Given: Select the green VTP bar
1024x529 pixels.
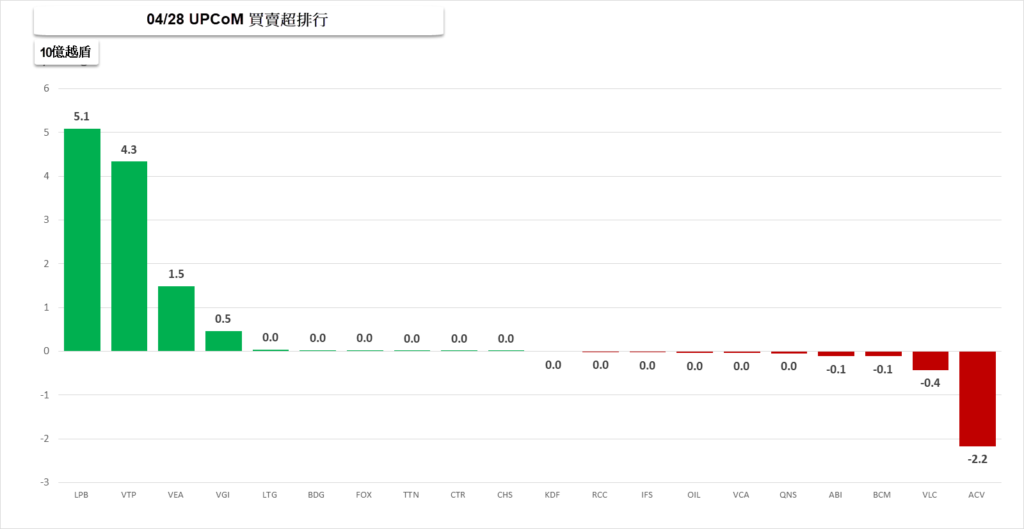Looking at the screenshot, I should click(129, 256).
